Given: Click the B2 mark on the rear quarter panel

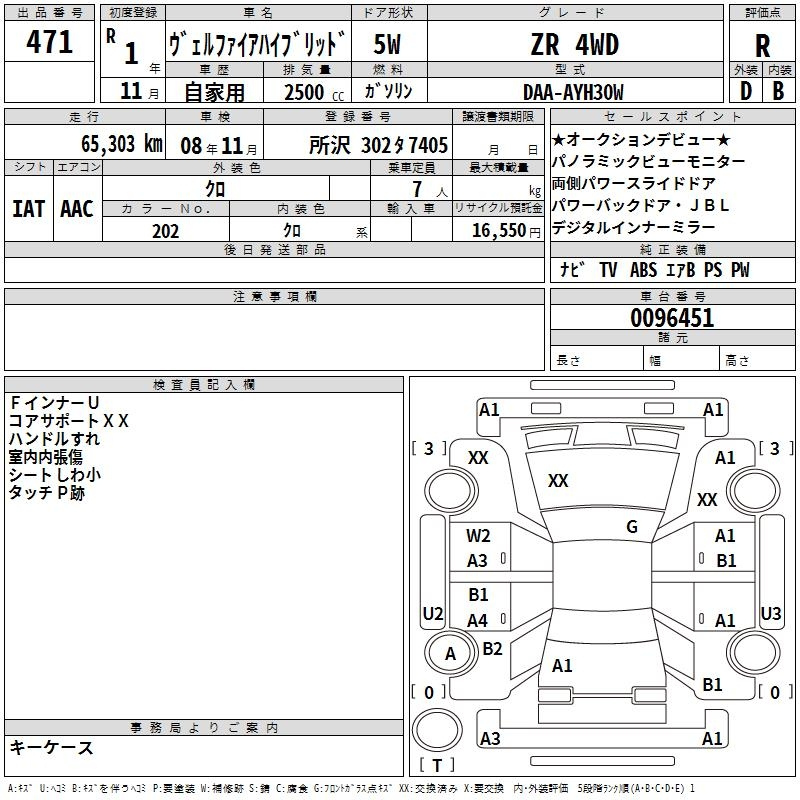Looking at the screenshot, I should (492, 648).
